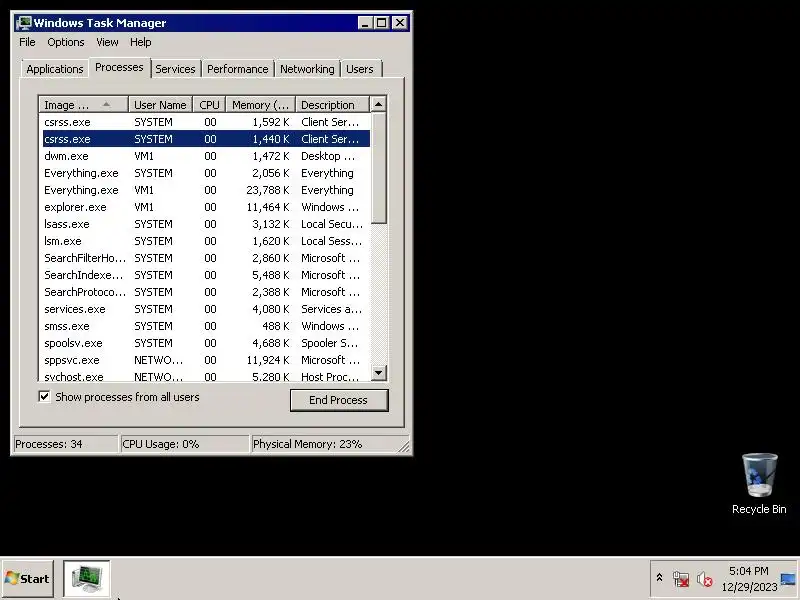Select the SearchIndexe... process
This screenshot has height=600, width=800.
206,275
